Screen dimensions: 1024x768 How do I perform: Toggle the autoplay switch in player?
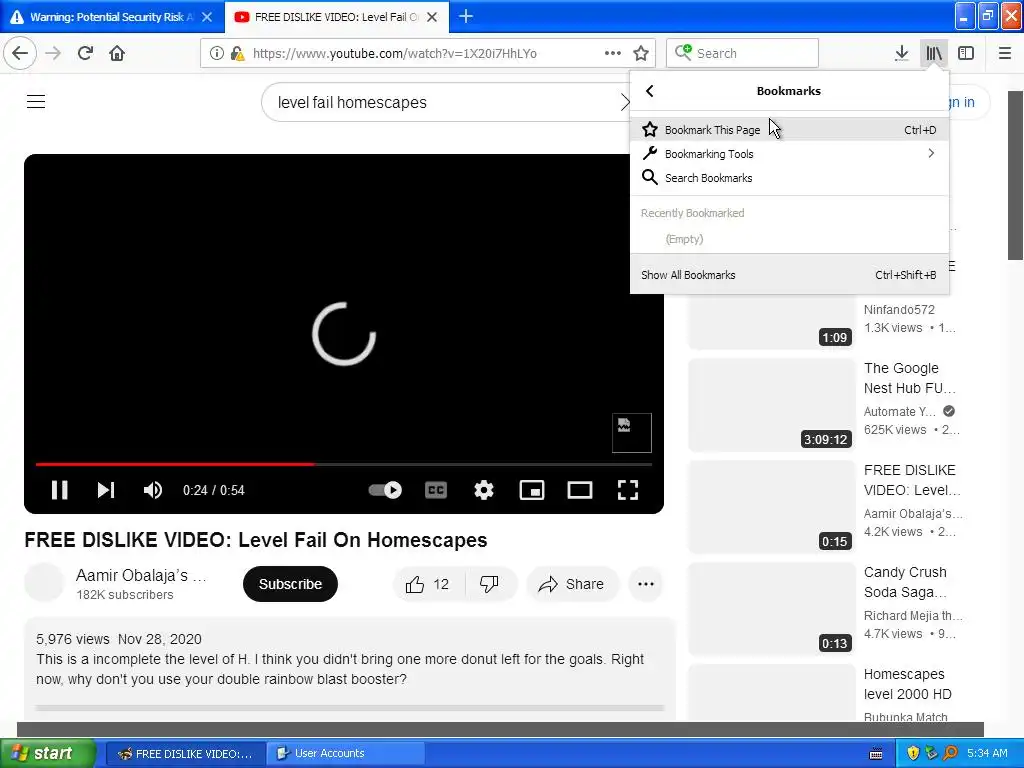[x=385, y=490]
